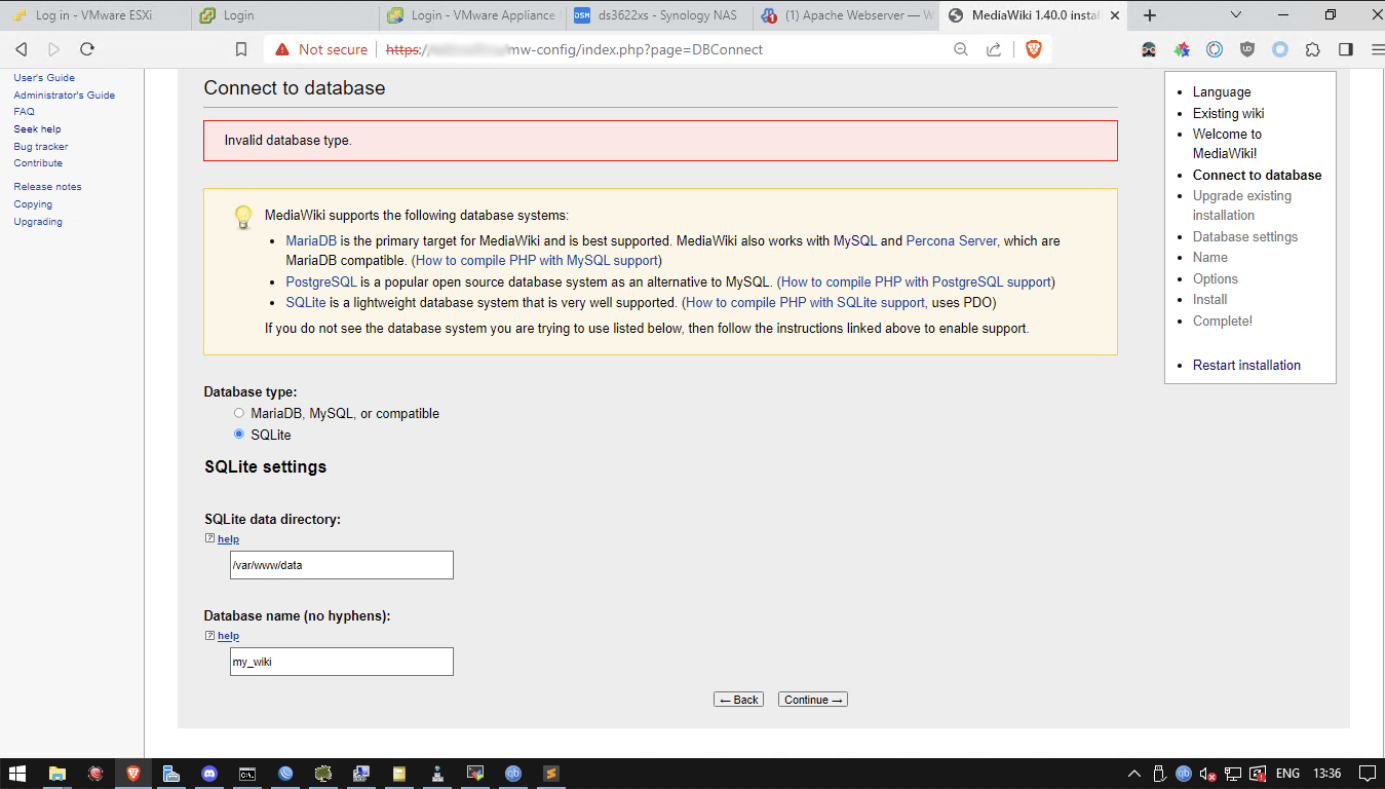
Task: Open help for SQLite data directory
Action: pos(228,539)
